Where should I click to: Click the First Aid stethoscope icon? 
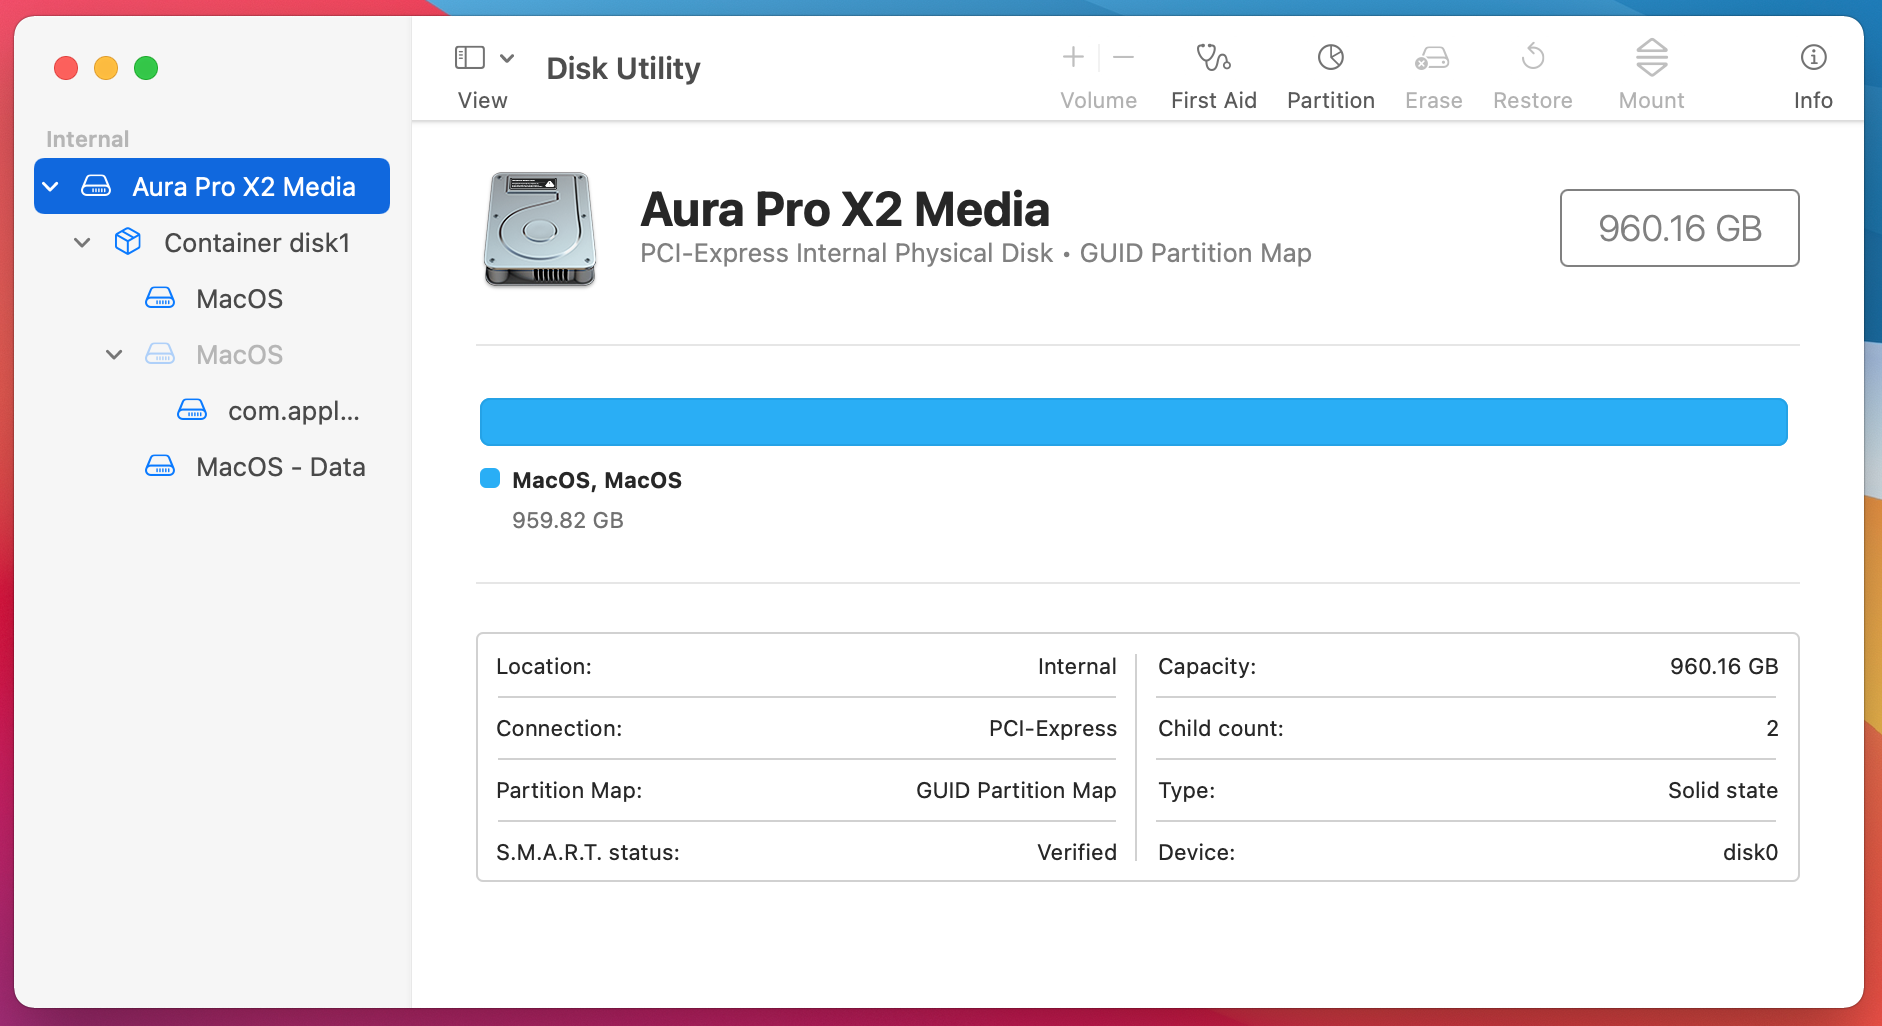click(x=1213, y=57)
